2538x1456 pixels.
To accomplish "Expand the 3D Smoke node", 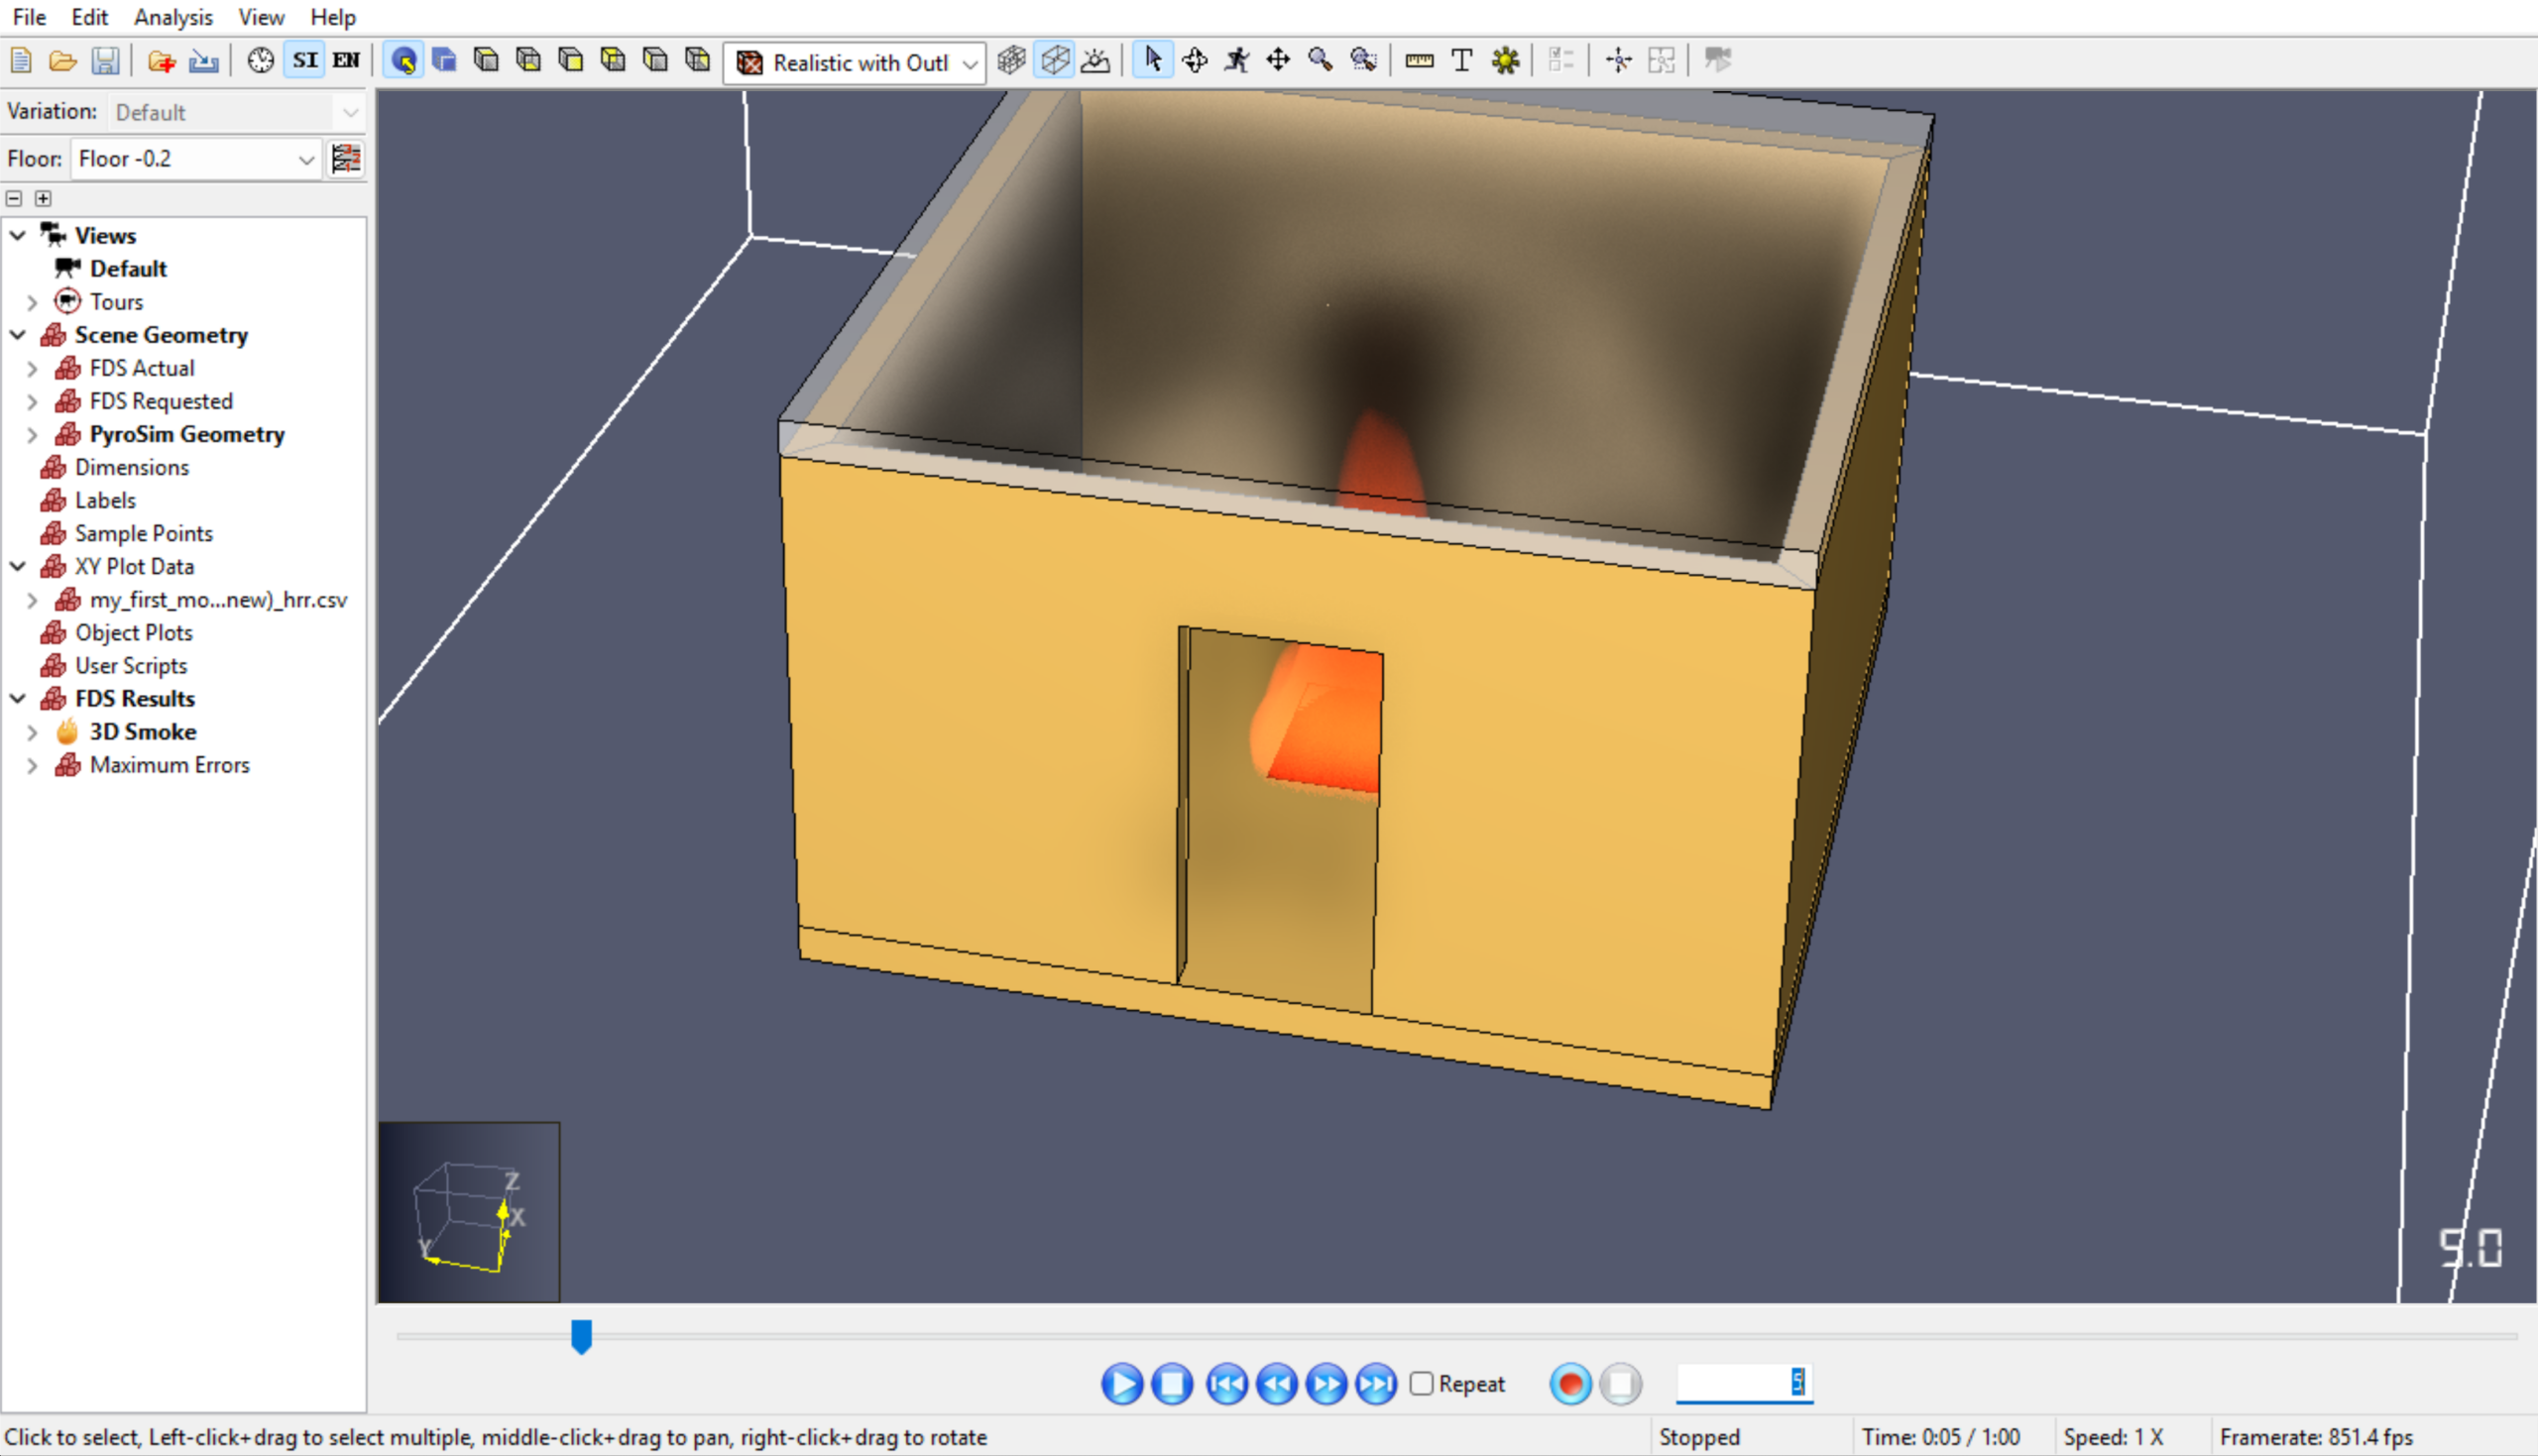I will click(x=32, y=733).
